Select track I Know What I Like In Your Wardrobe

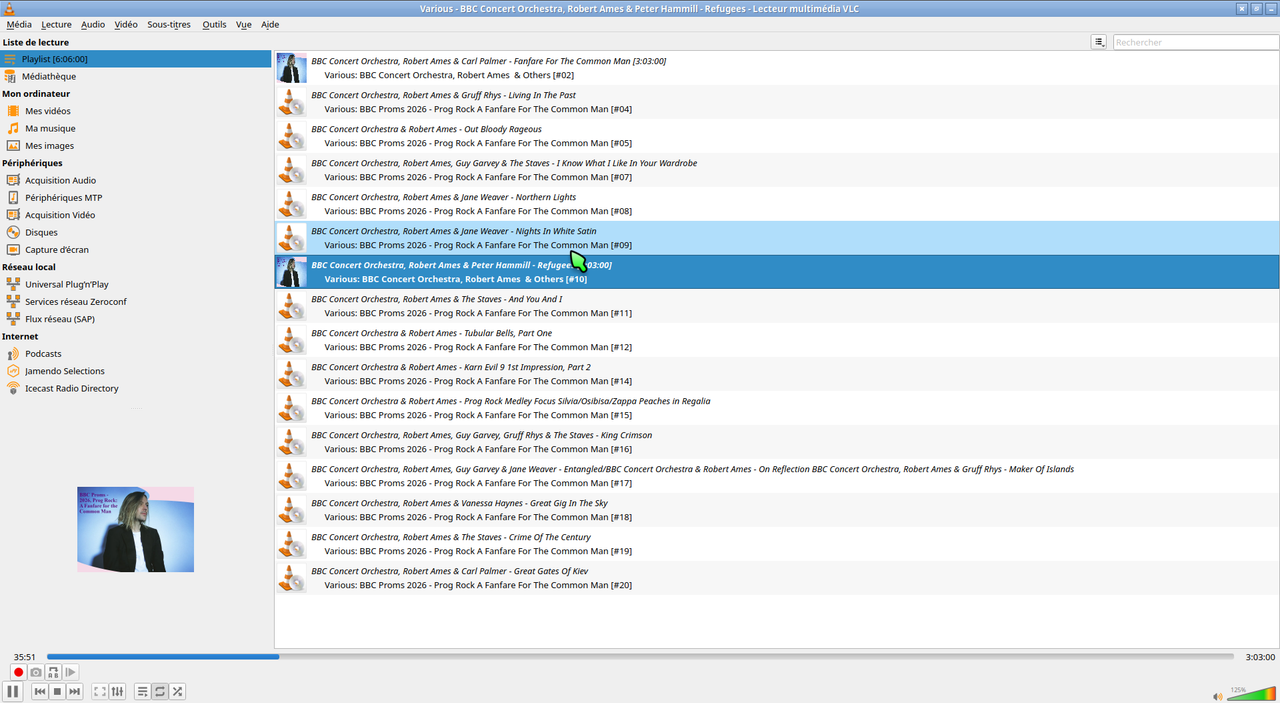tap(777, 170)
